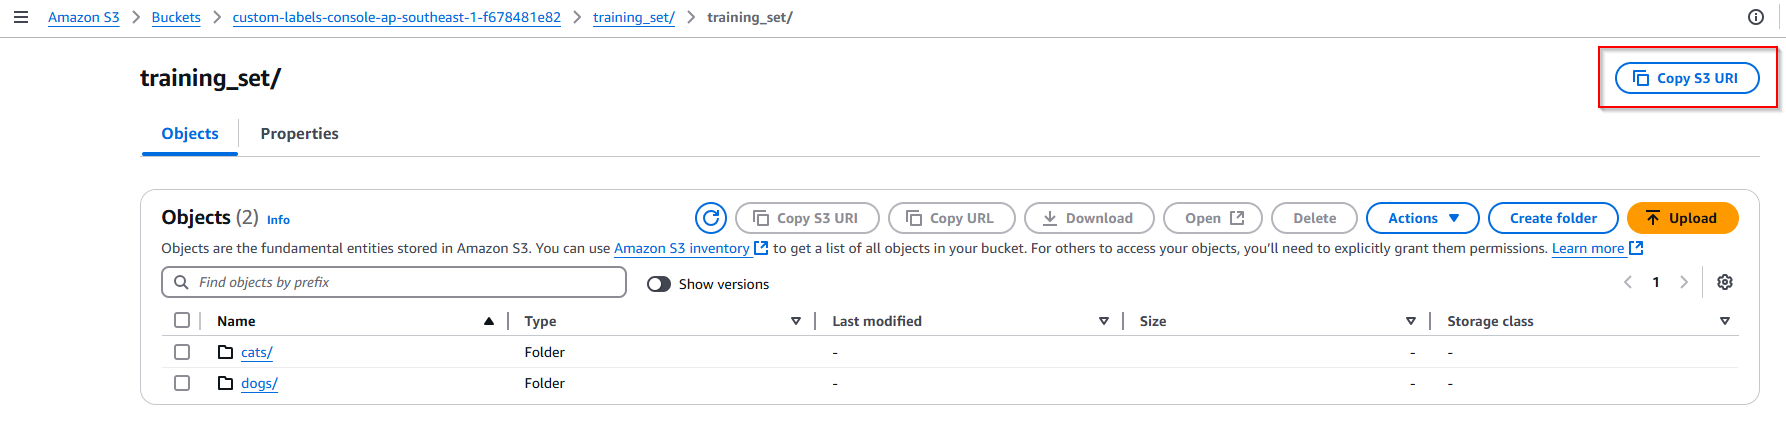Focus the Find objects by prefix field

pyautogui.click(x=394, y=282)
